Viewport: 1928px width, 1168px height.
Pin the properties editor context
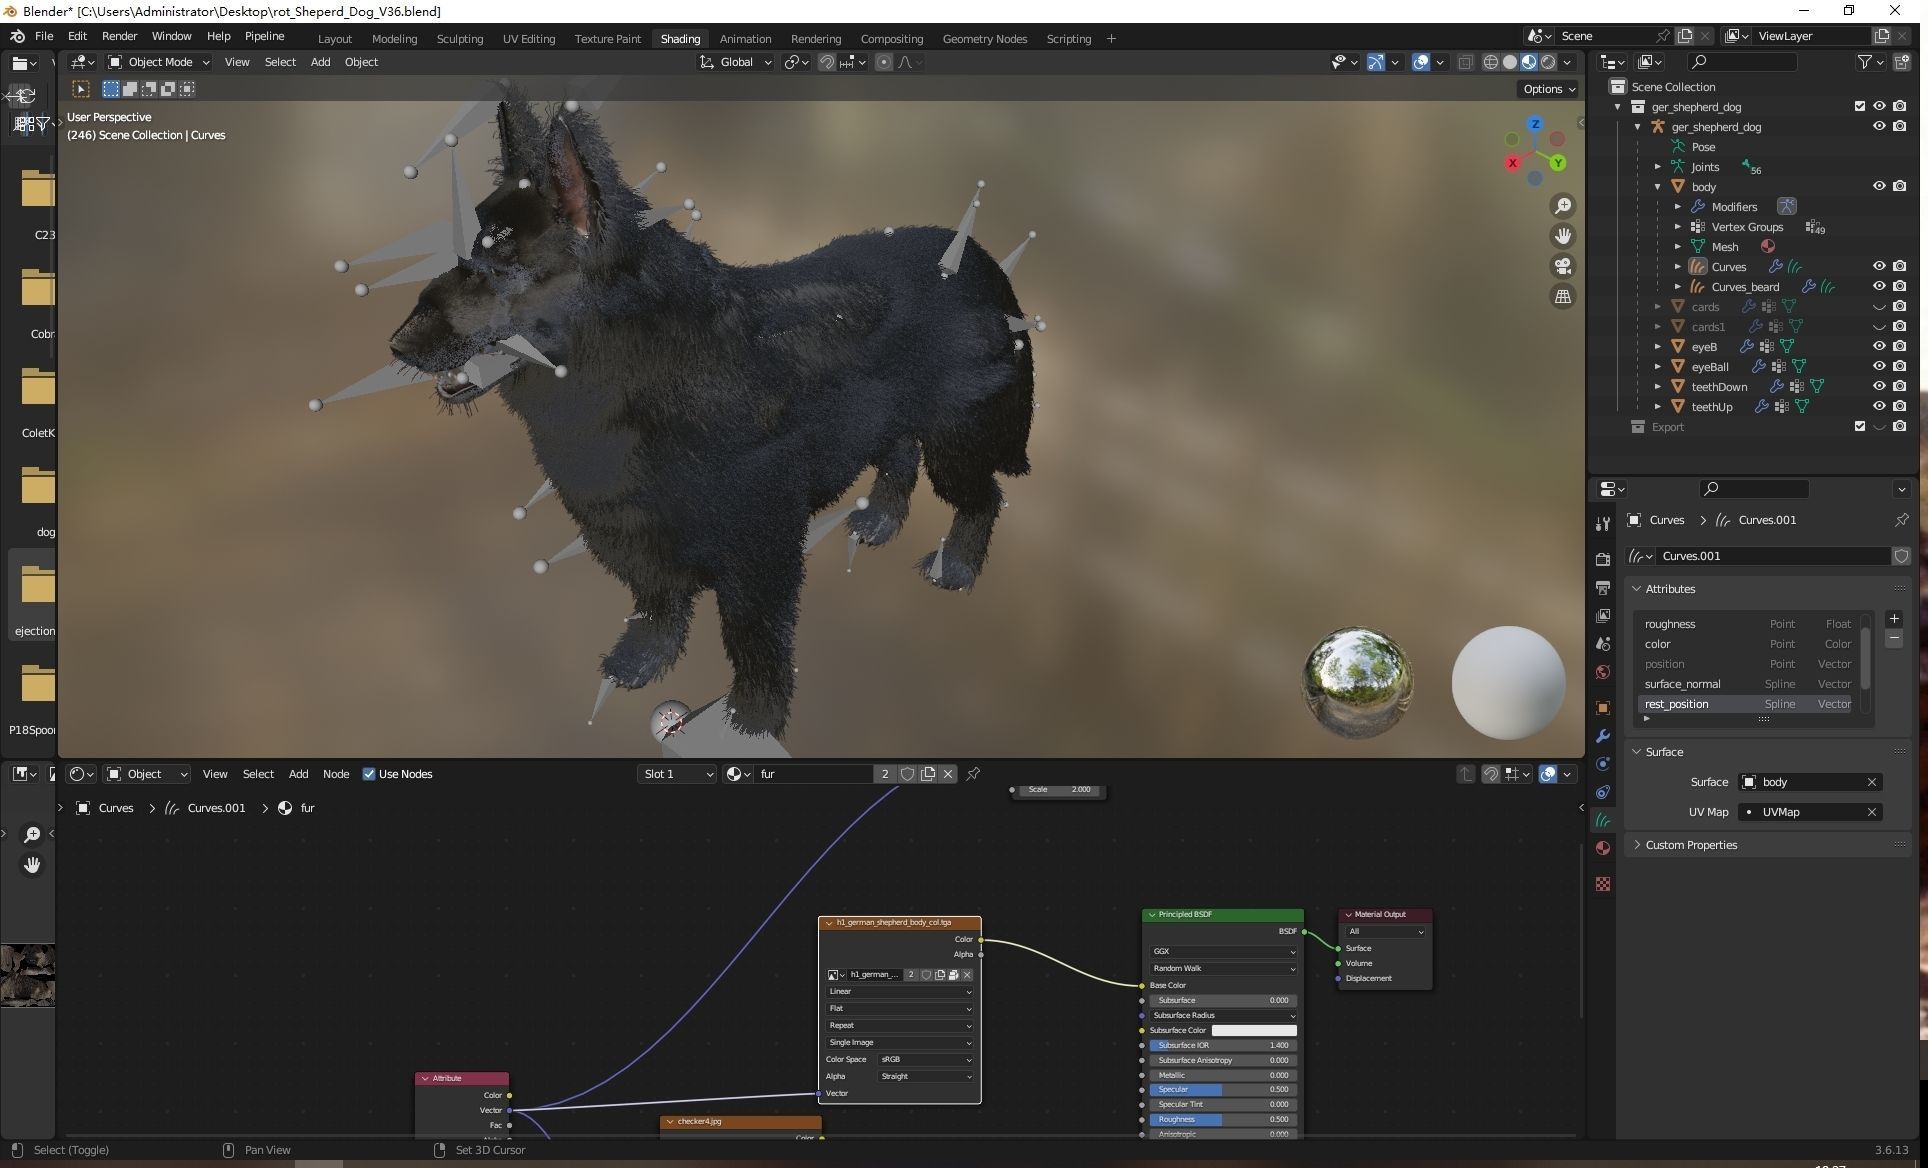click(x=1901, y=520)
